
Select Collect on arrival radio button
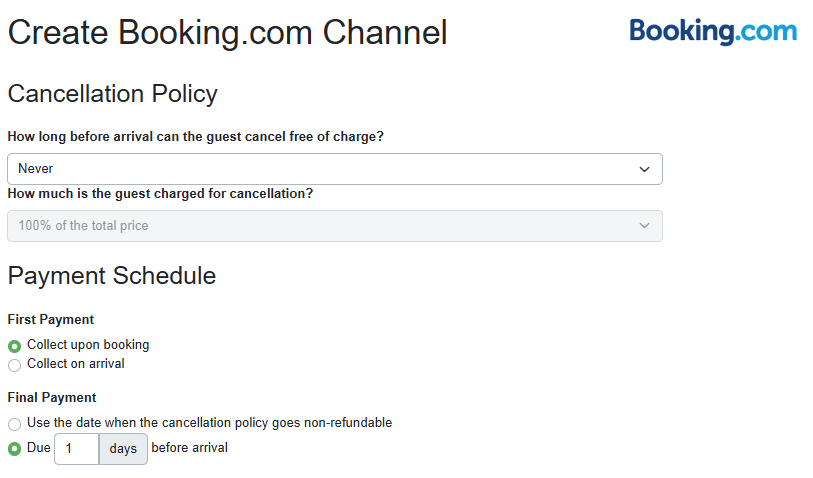pyautogui.click(x=15, y=365)
